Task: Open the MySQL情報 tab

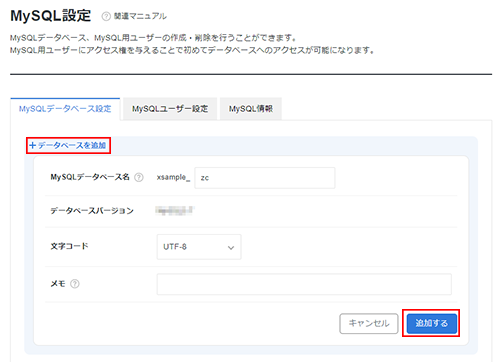Action: [x=251, y=109]
